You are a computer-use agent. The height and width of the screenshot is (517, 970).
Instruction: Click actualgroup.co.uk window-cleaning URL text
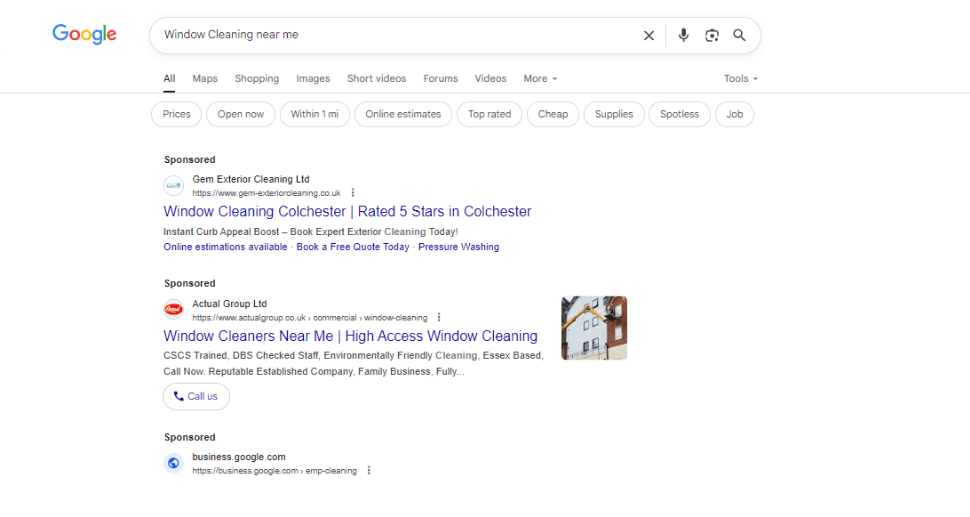(309, 317)
